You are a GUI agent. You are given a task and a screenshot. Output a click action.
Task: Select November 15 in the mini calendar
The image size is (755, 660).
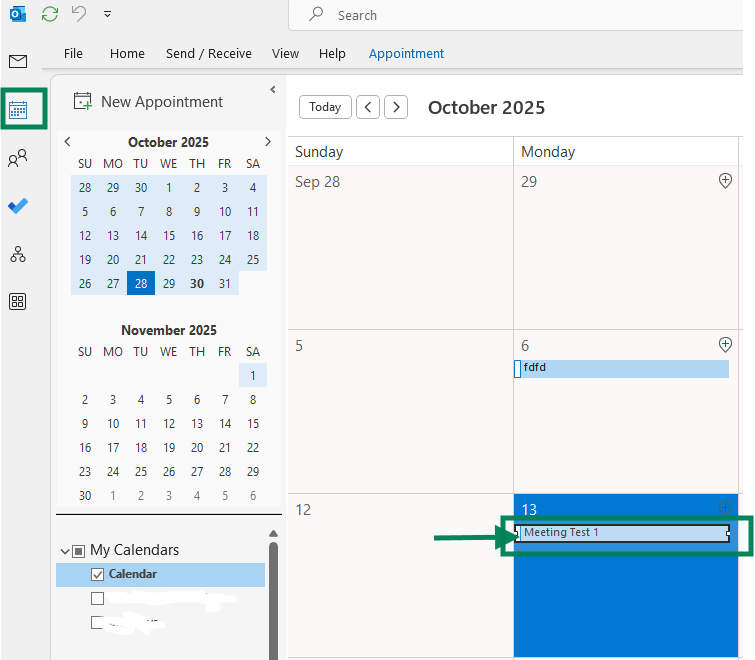253,424
